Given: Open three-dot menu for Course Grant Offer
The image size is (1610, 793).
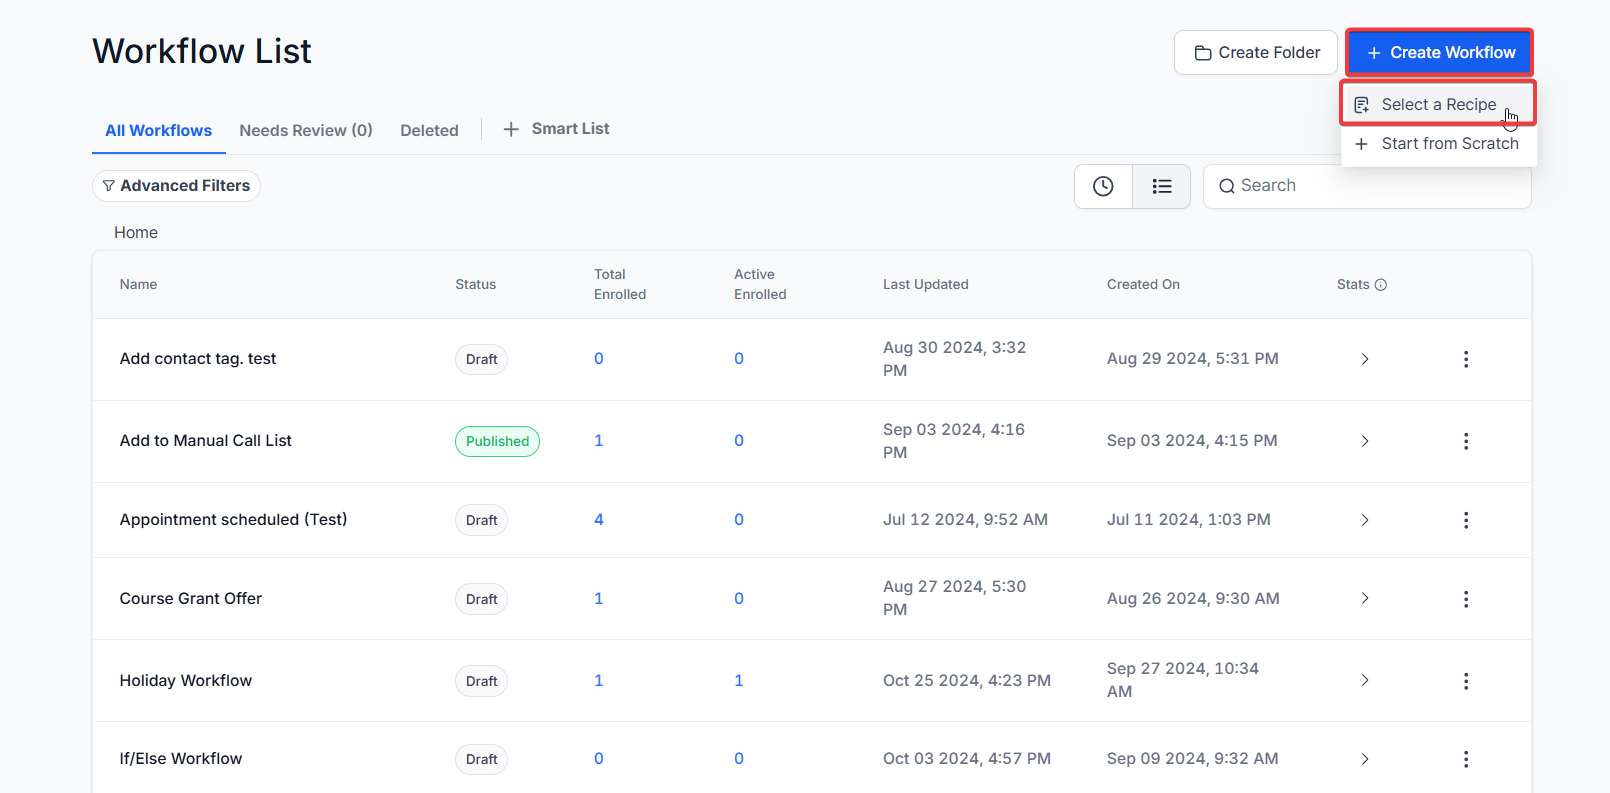Looking at the screenshot, I should tap(1465, 599).
